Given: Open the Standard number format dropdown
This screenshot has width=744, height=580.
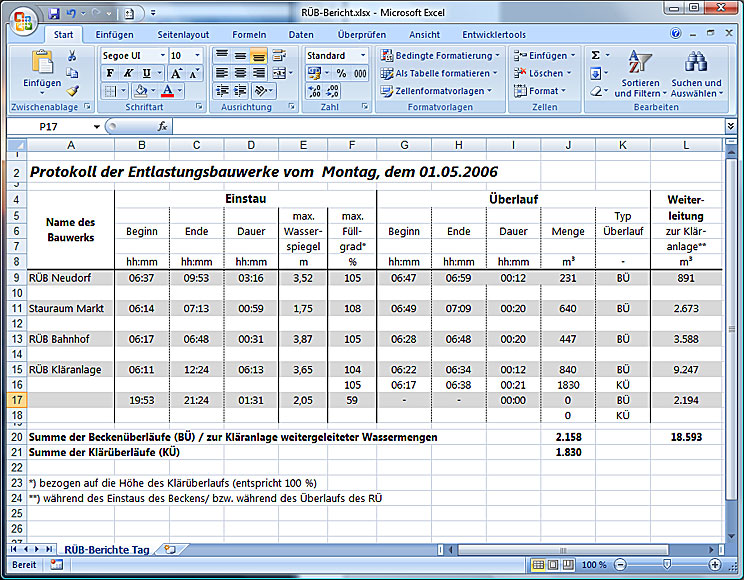Looking at the screenshot, I should 363,56.
